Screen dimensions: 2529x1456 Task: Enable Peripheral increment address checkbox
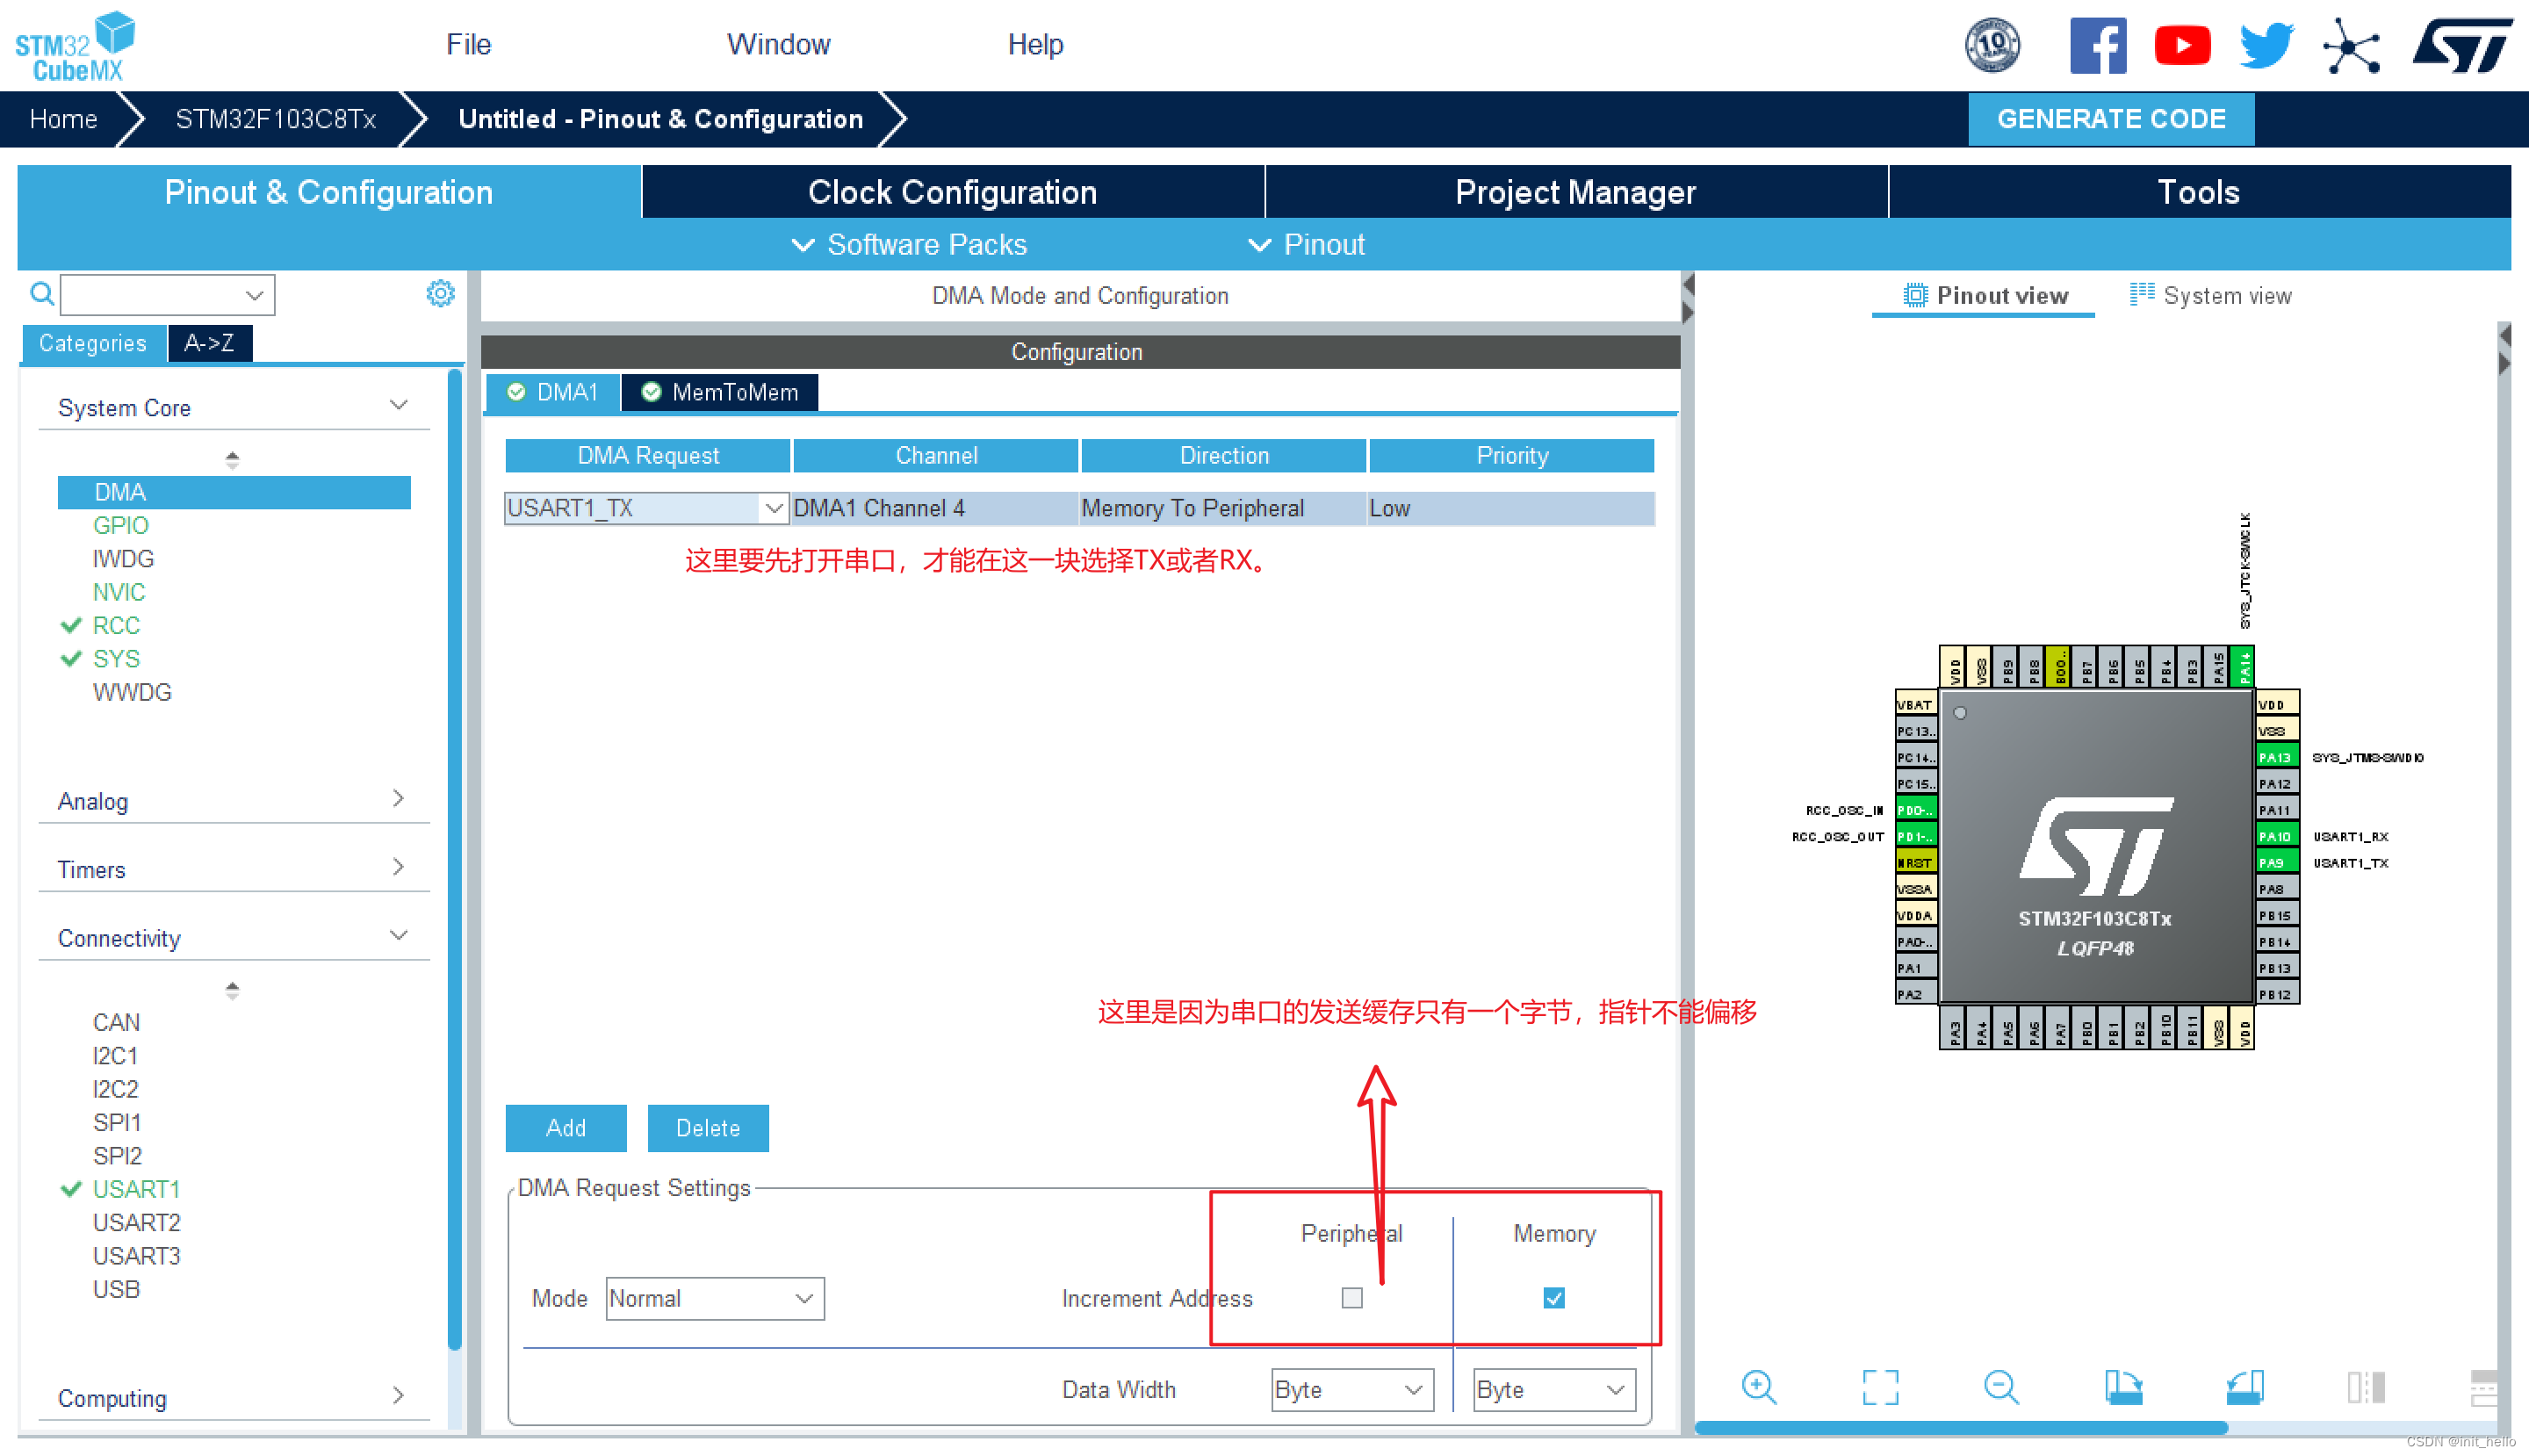(x=1351, y=1297)
